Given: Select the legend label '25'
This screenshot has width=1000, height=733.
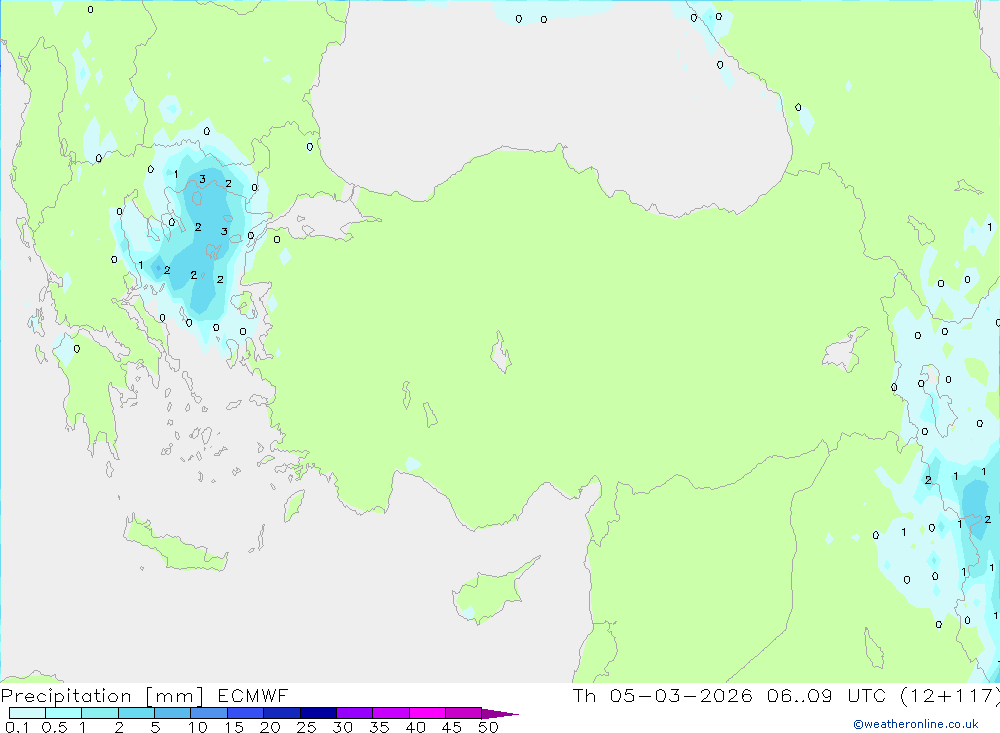Looking at the screenshot, I should [x=306, y=727].
